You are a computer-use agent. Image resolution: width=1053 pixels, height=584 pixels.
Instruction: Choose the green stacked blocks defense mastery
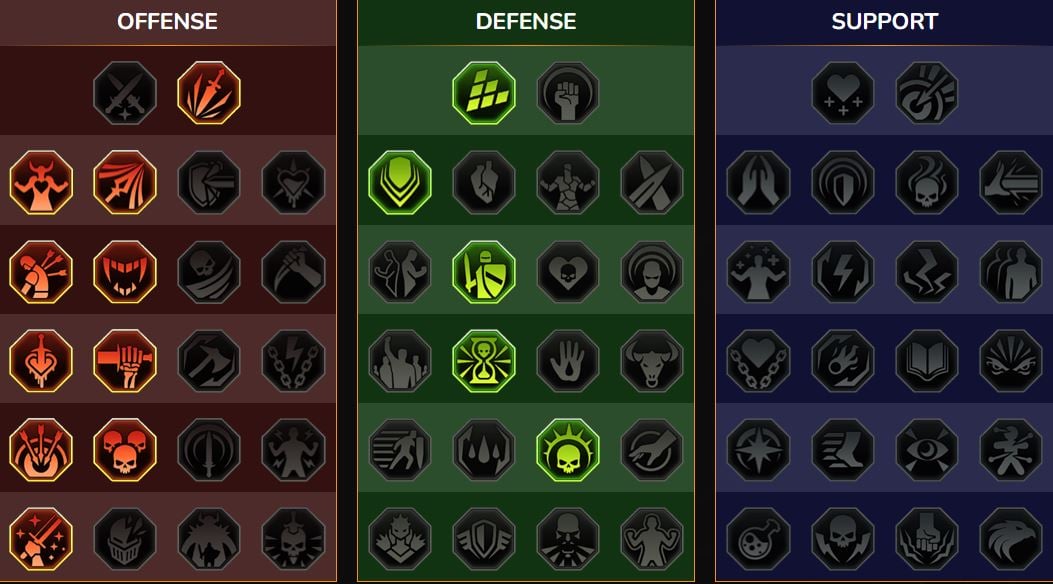click(x=484, y=93)
